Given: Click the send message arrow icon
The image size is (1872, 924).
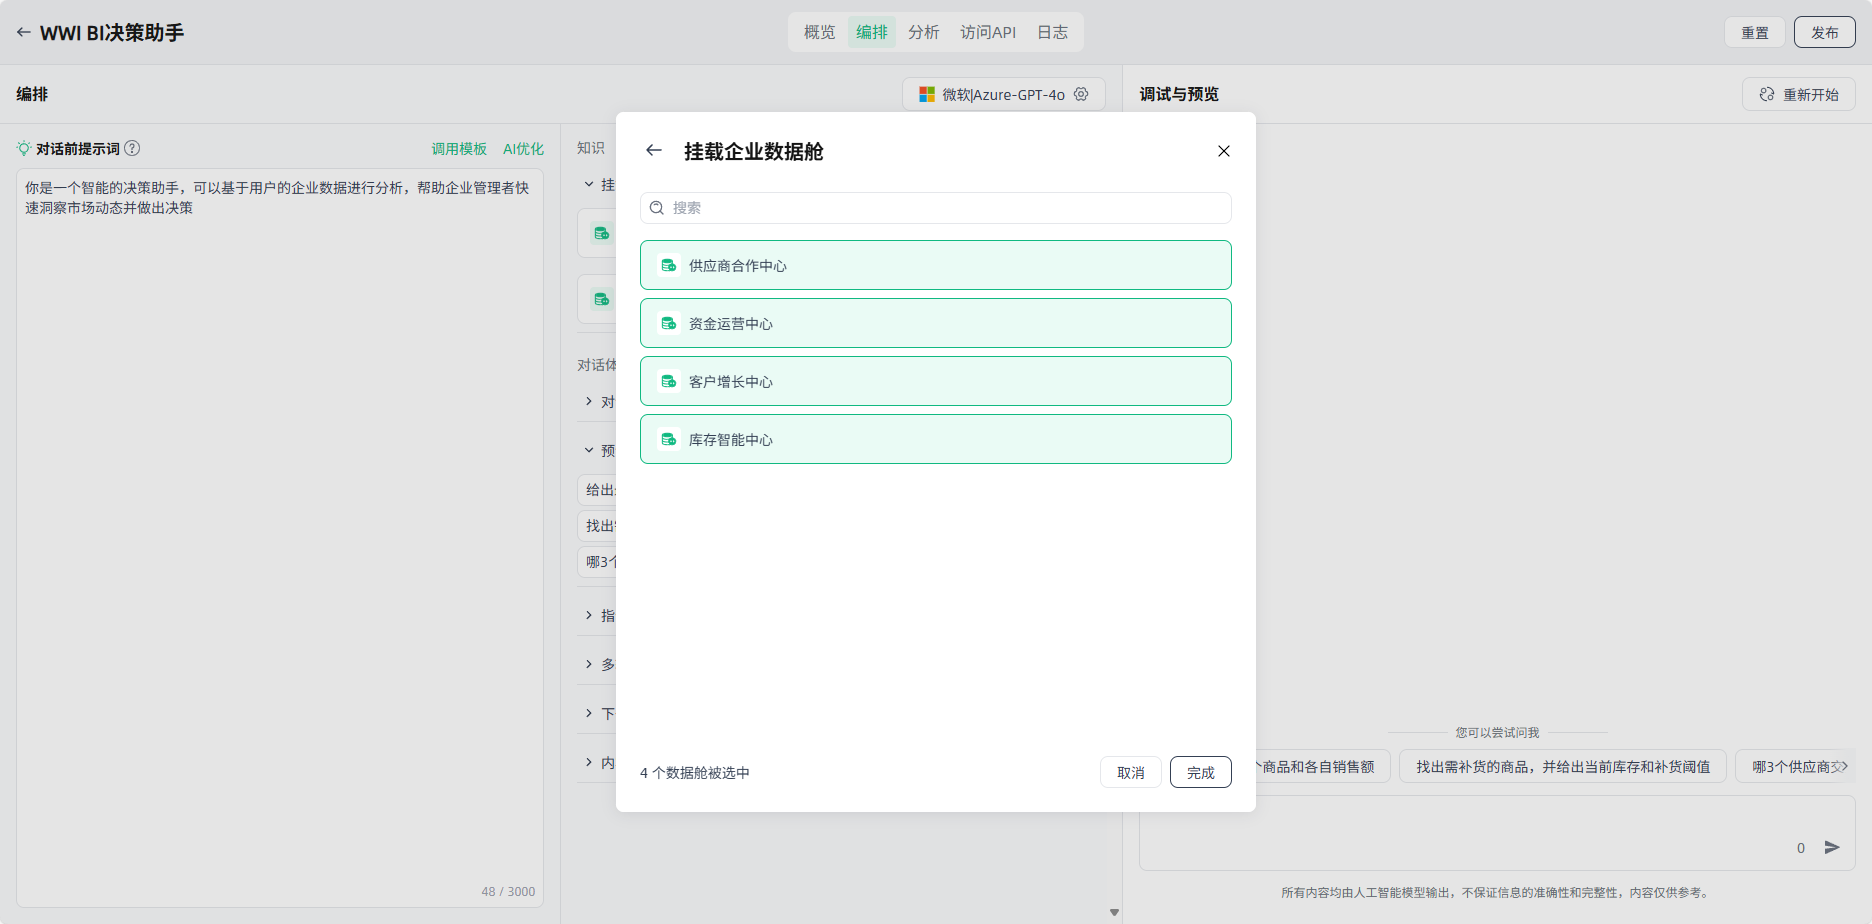Looking at the screenshot, I should pyautogui.click(x=1831, y=847).
